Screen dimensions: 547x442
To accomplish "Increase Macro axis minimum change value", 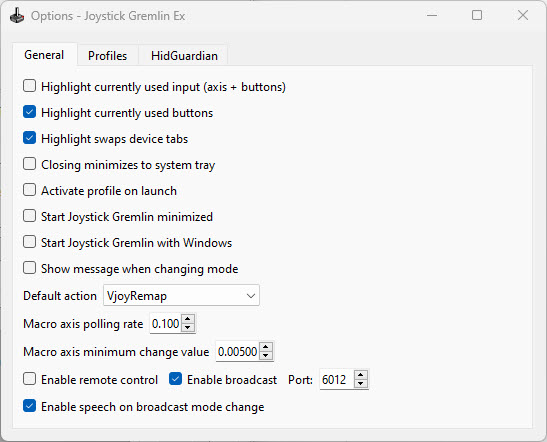I will [x=266, y=347].
